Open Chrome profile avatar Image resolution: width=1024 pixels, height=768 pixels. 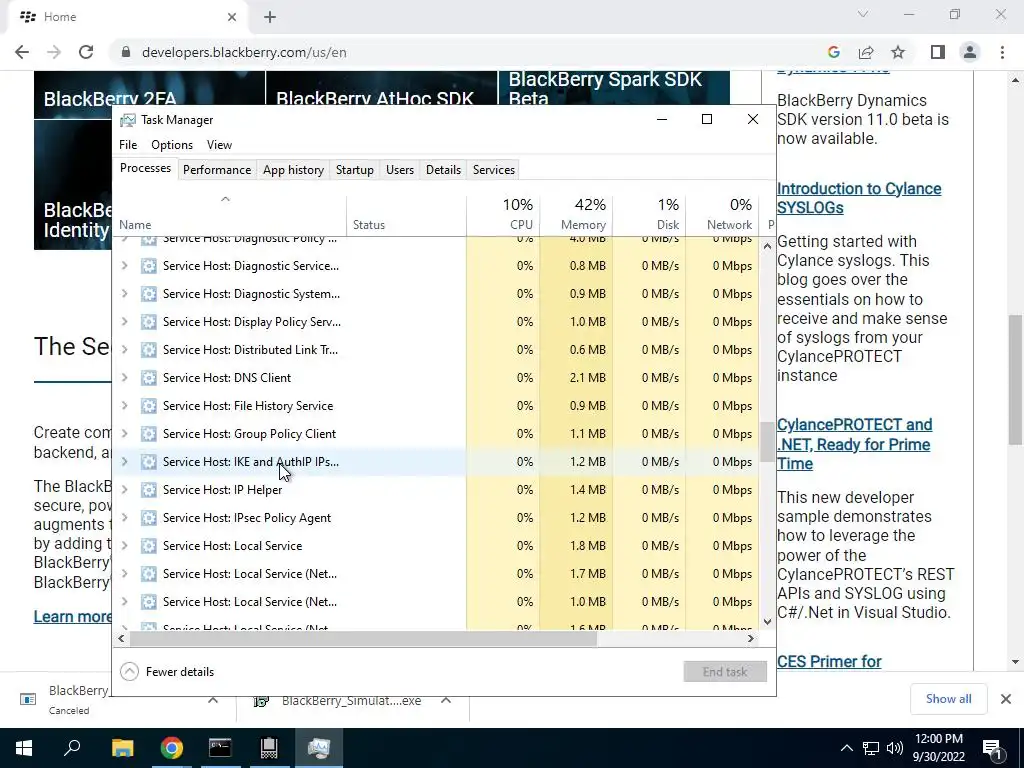click(x=970, y=52)
